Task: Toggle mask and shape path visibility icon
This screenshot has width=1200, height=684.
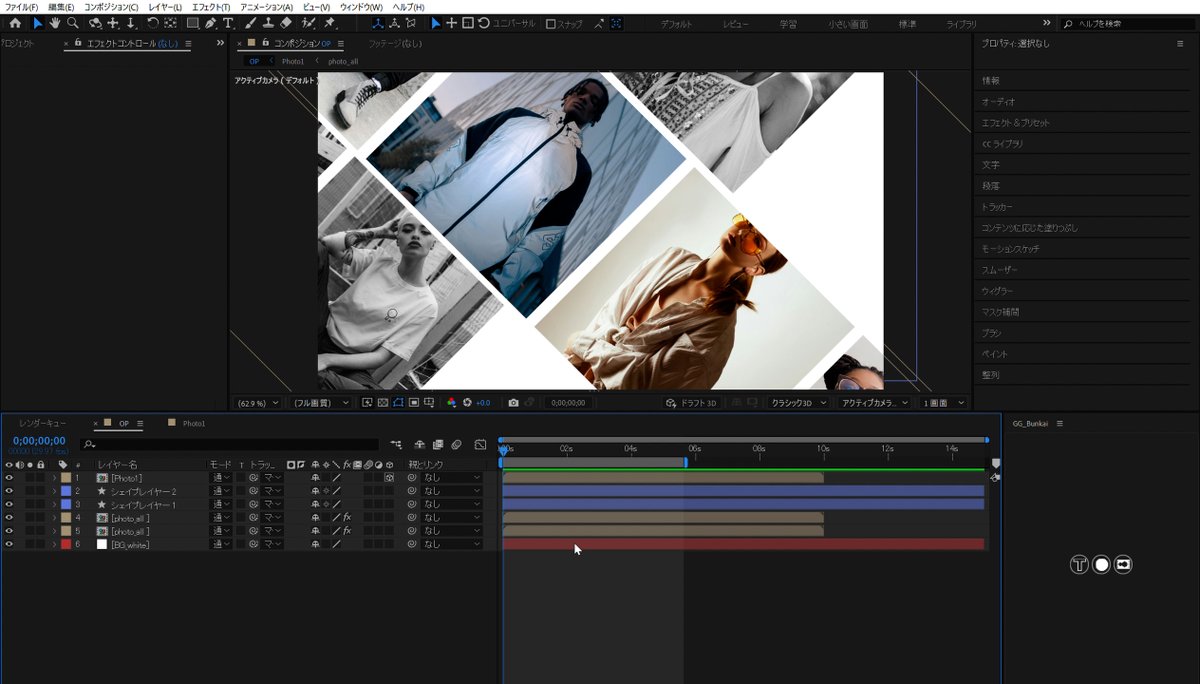Action: pyautogui.click(x=398, y=402)
